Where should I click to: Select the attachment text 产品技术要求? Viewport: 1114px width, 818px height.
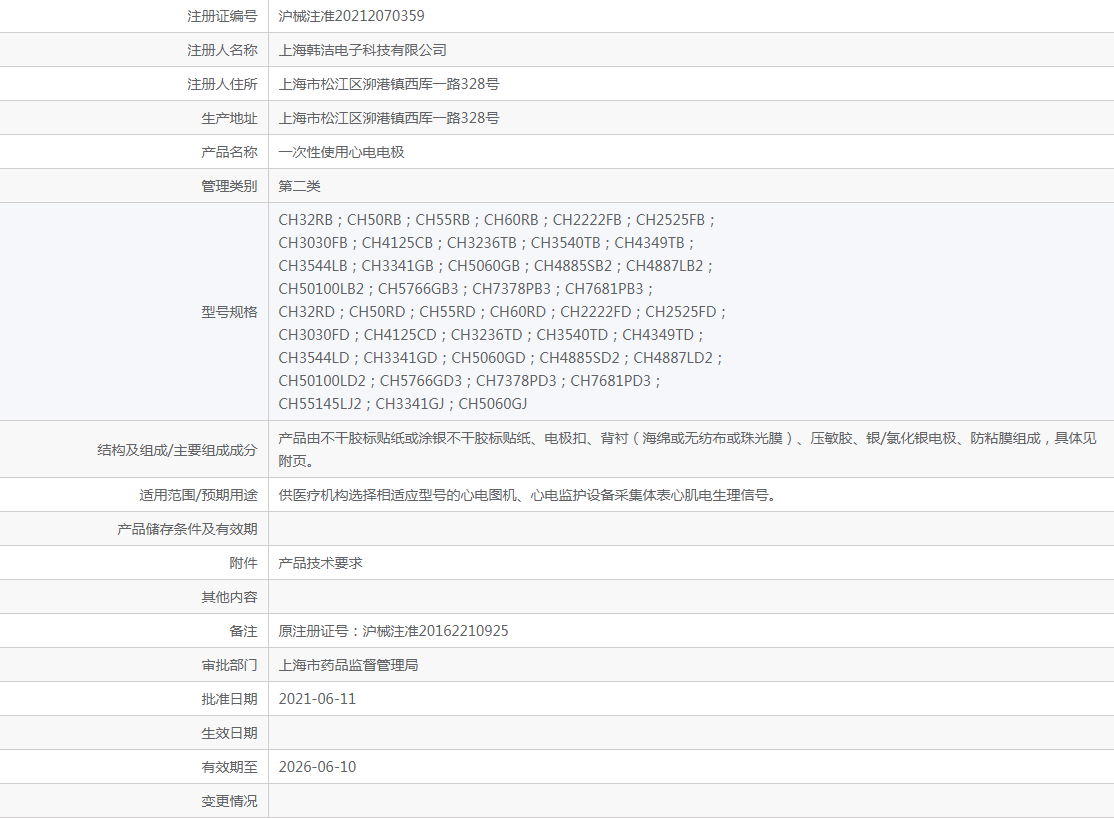[x=320, y=563]
